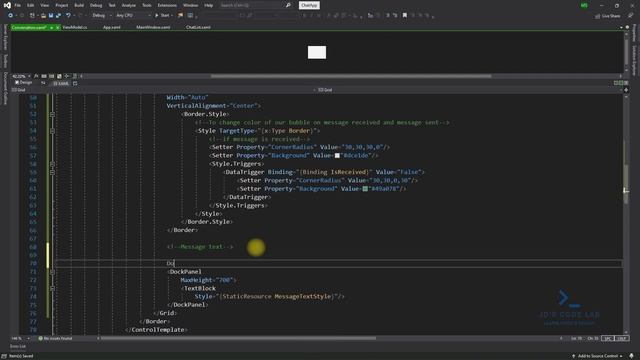Click the IsReceived binding text

pos(349,172)
